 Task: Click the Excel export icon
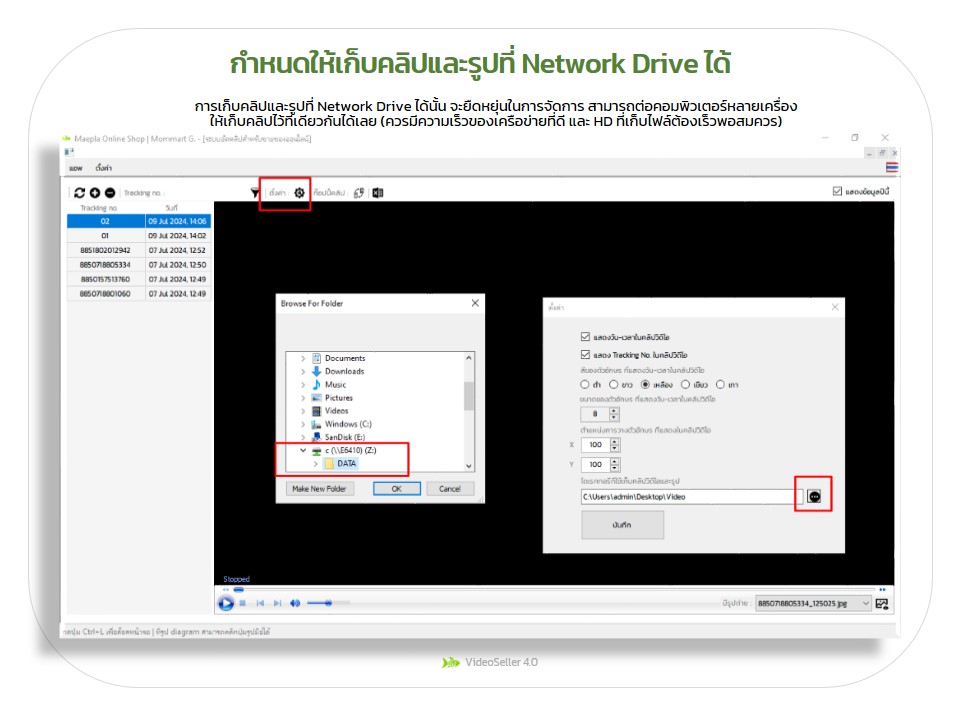tap(378, 193)
